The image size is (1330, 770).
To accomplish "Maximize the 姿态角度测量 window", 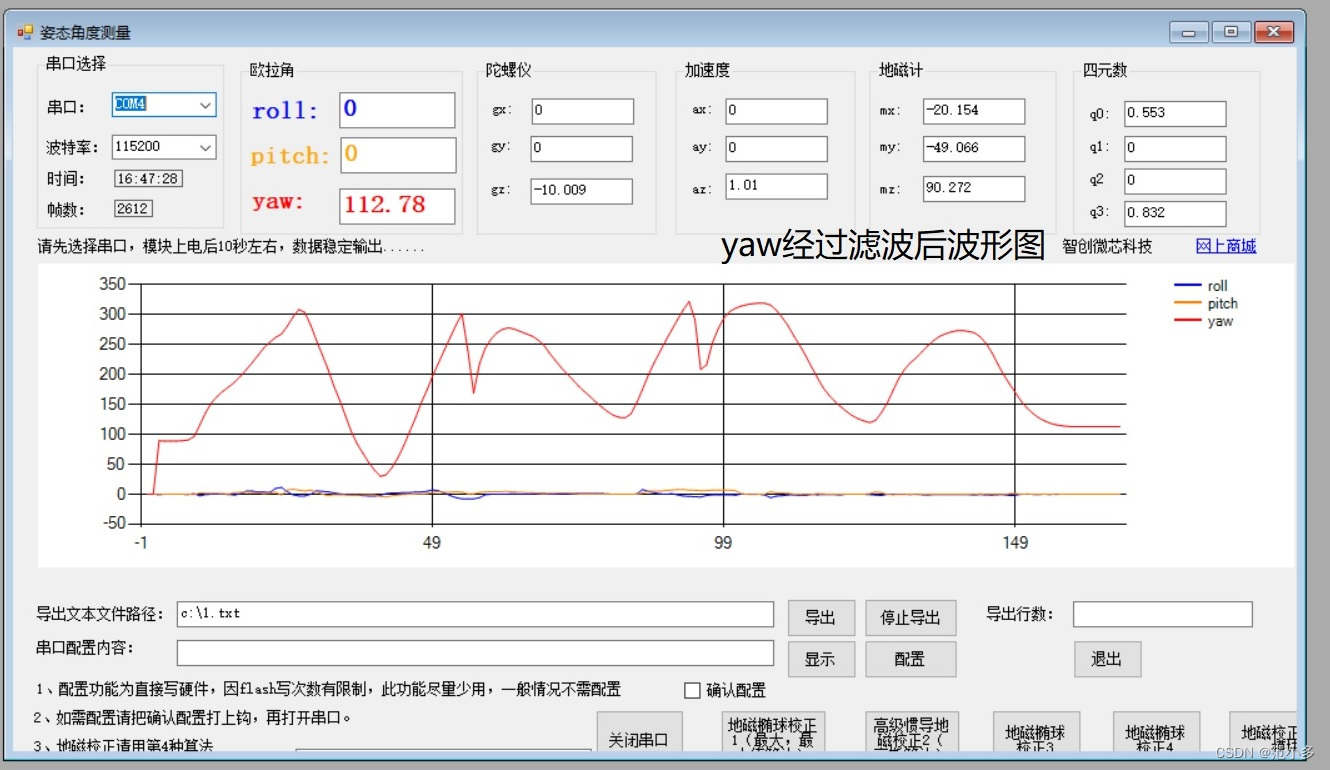I will tap(1231, 32).
